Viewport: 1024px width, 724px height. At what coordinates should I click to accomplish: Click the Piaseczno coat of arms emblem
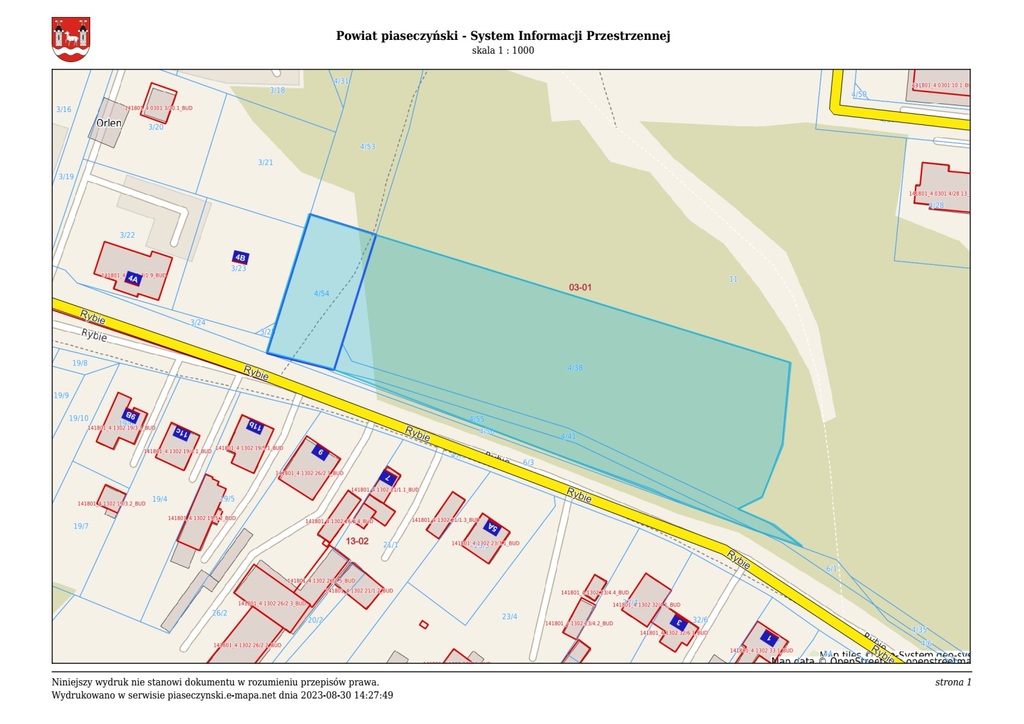click(x=70, y=39)
